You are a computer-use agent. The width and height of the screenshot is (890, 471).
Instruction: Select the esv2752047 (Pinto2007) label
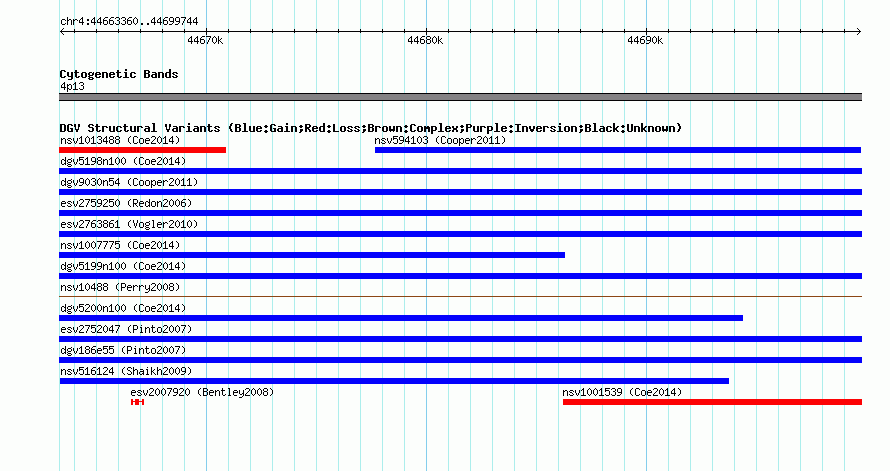point(126,329)
